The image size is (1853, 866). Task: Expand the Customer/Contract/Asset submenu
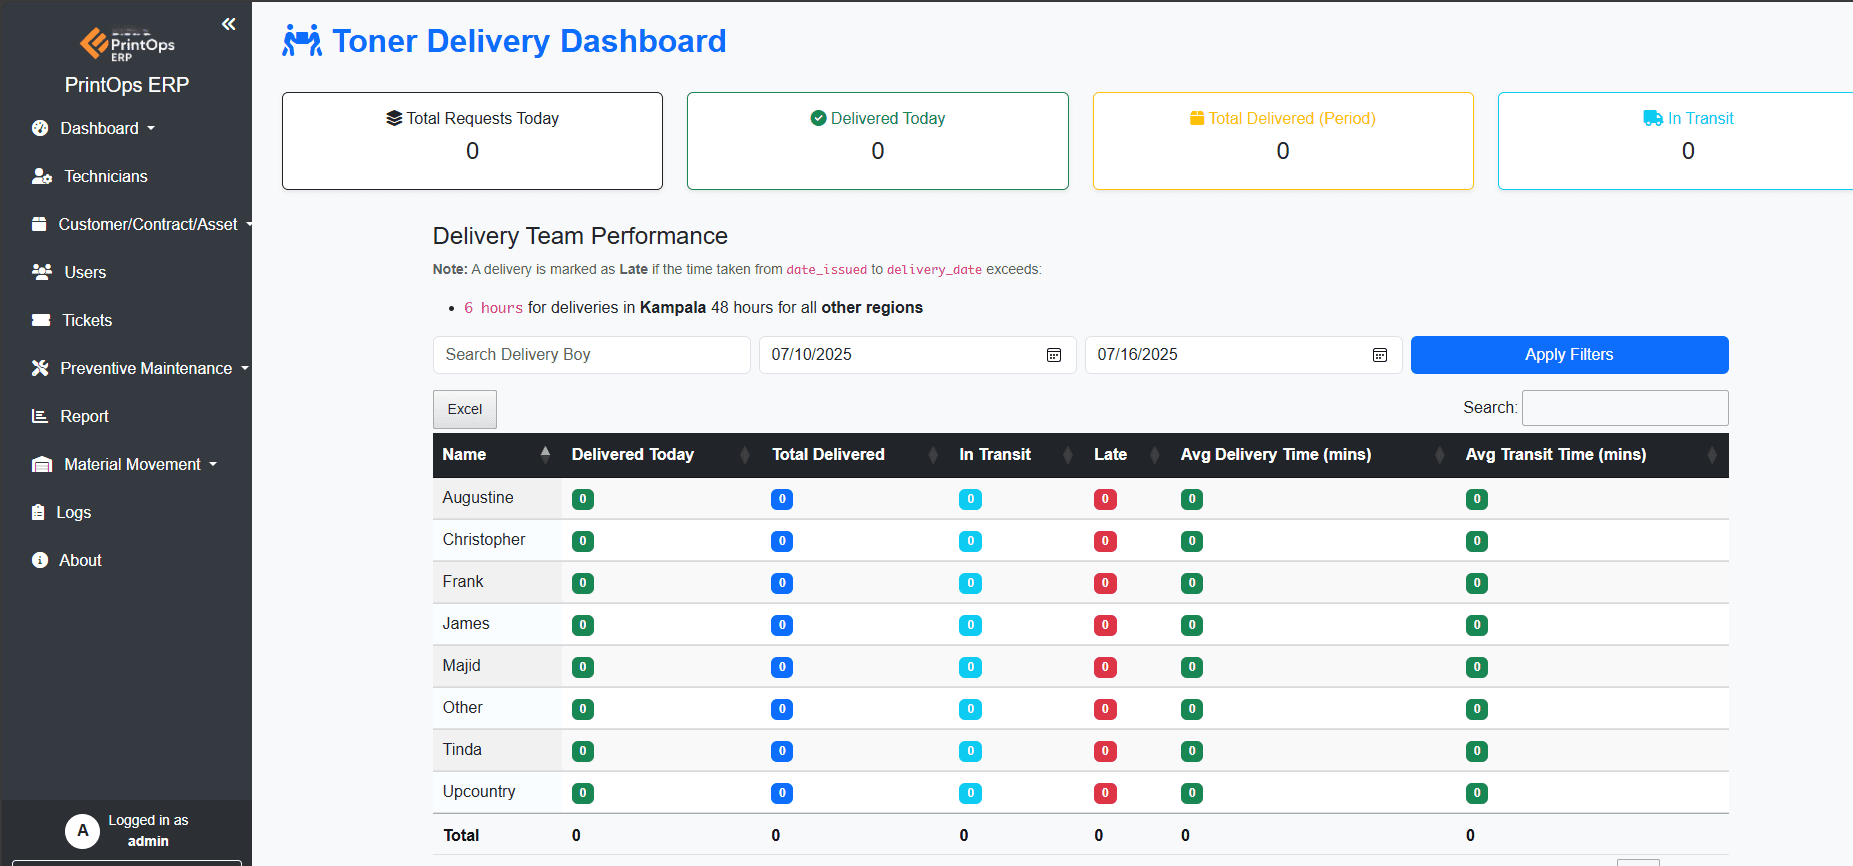249,224
